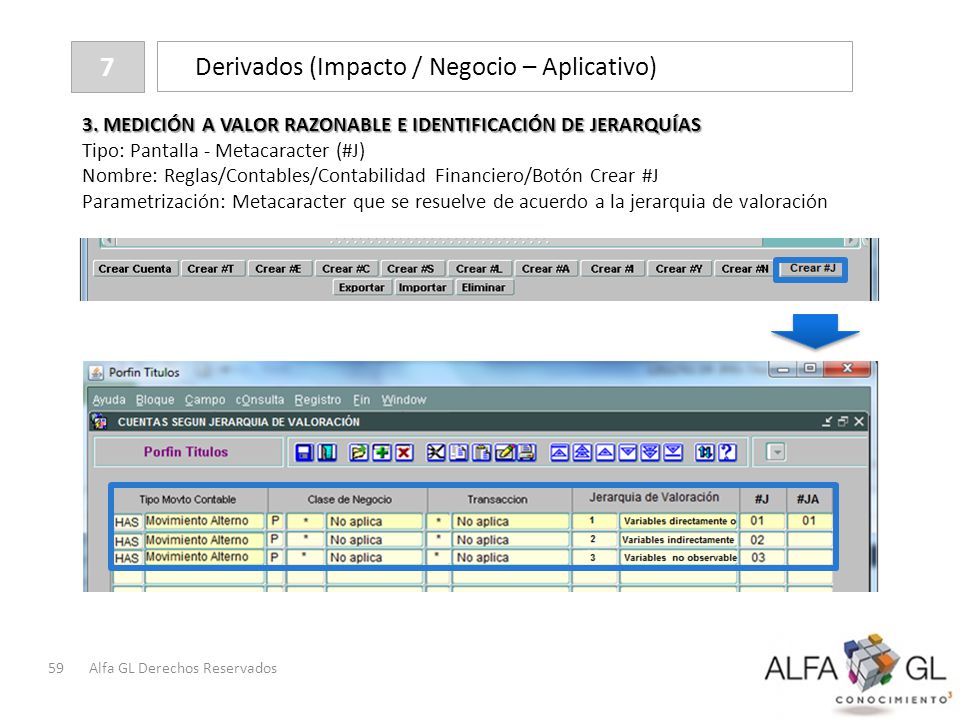This screenshot has height=720, width=960.
Task: Click the Crear #E button
Action: pos(279,269)
